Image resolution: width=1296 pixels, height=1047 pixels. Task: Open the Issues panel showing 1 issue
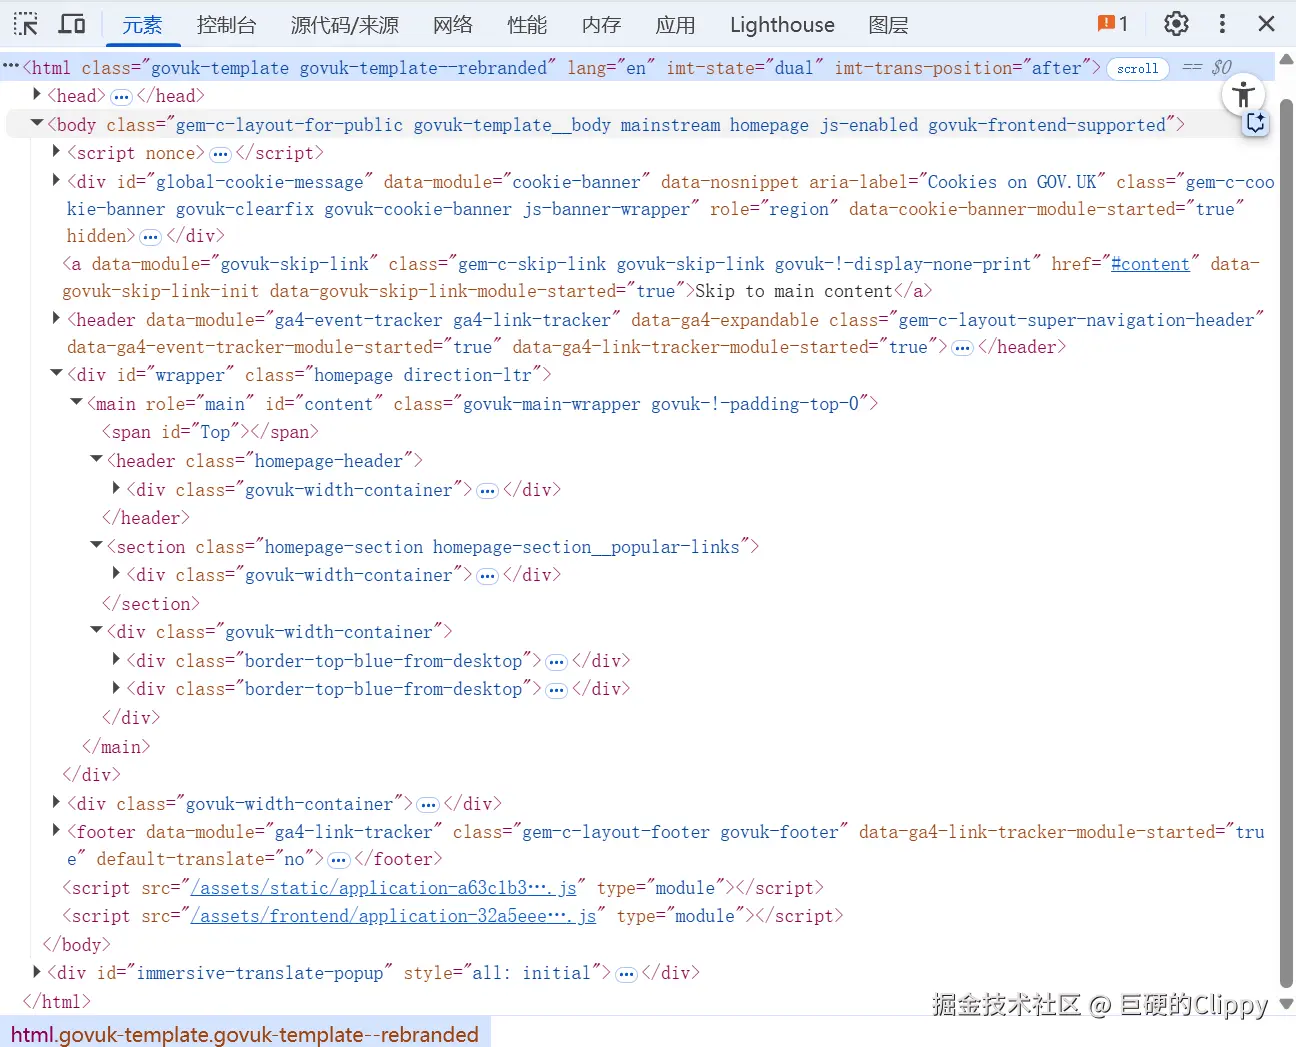point(1110,23)
